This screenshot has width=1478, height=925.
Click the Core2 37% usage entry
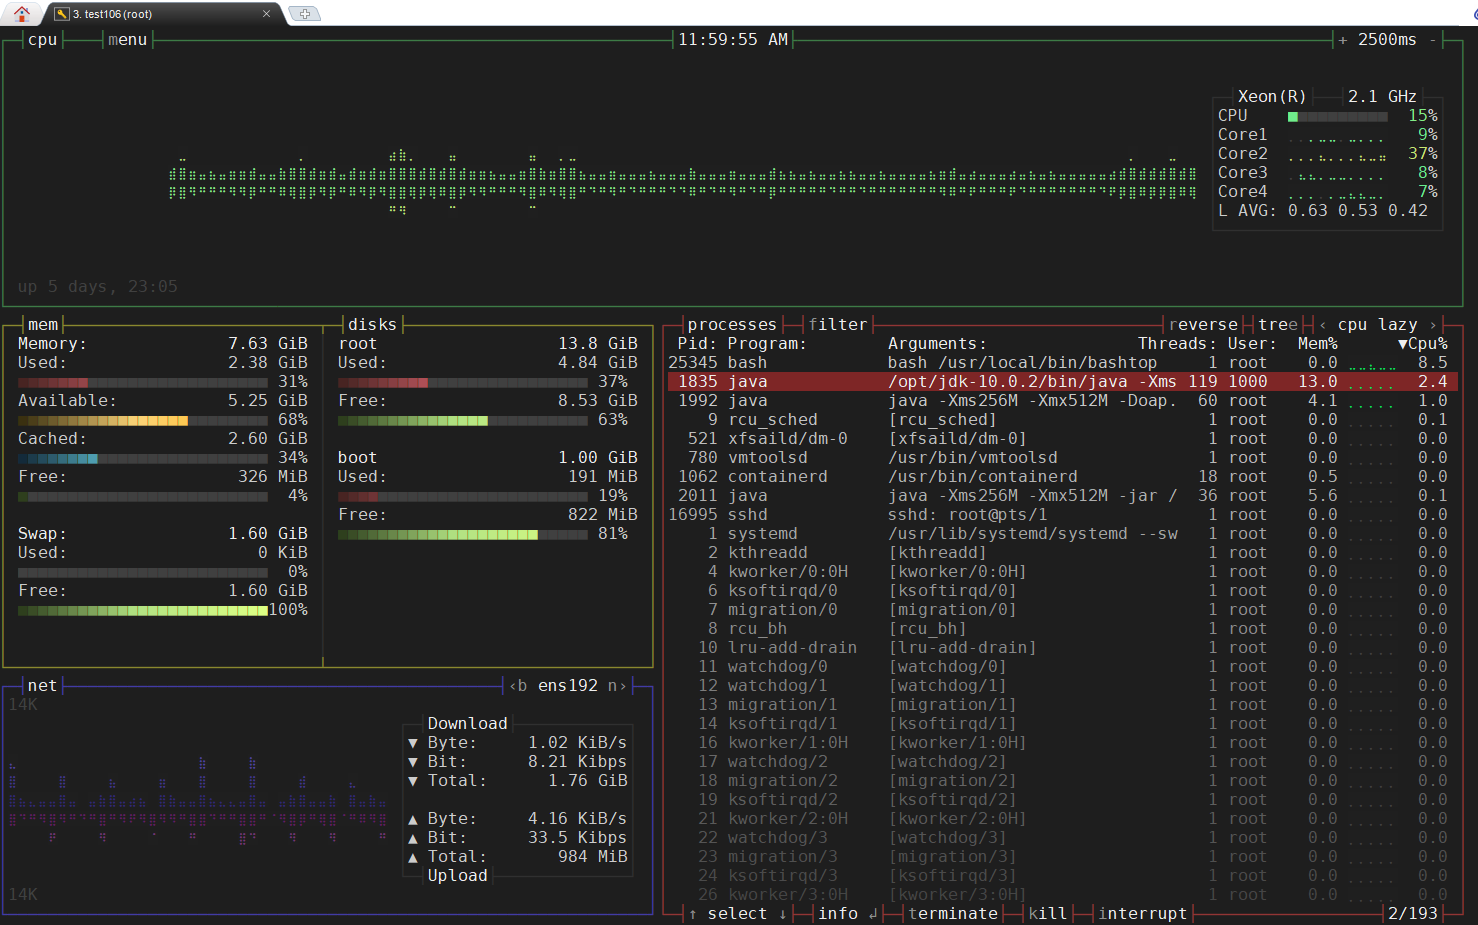1328,154
